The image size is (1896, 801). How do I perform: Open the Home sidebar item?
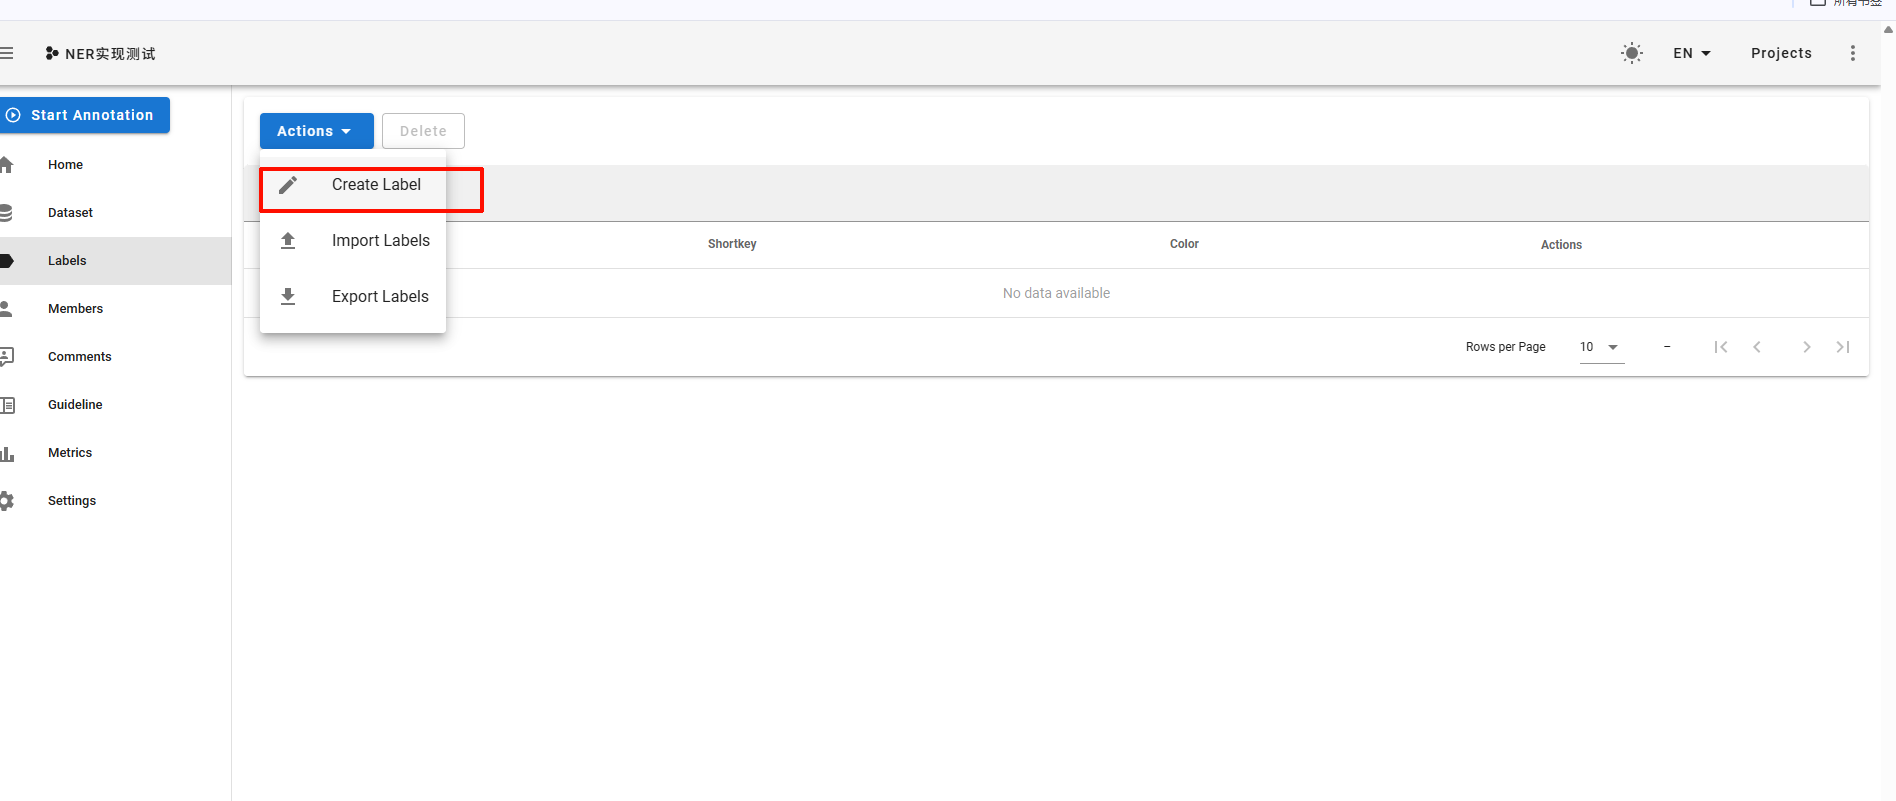(116, 165)
